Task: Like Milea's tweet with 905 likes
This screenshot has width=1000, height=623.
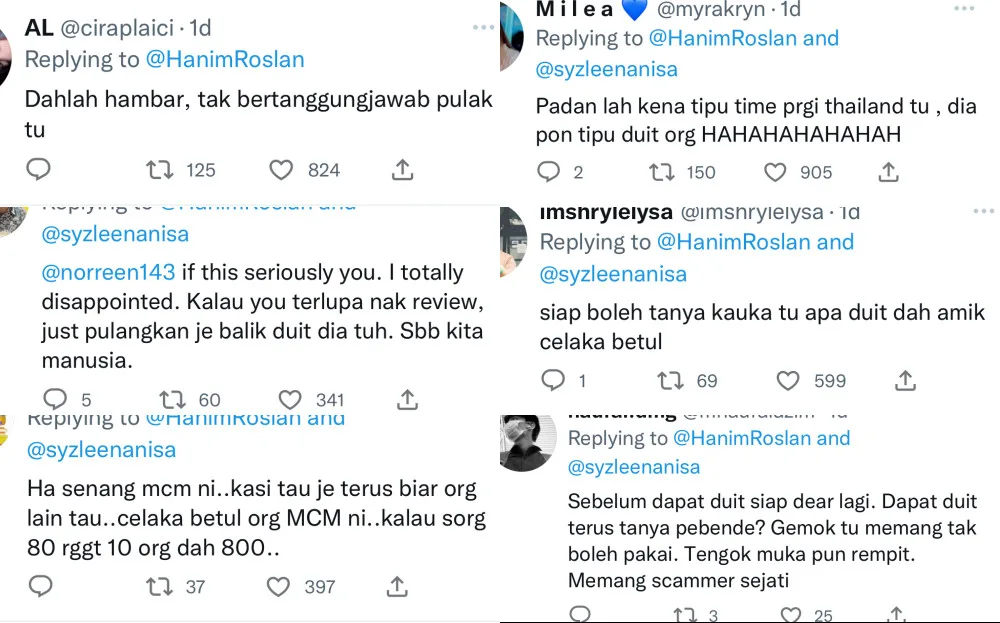Action: tap(775, 172)
